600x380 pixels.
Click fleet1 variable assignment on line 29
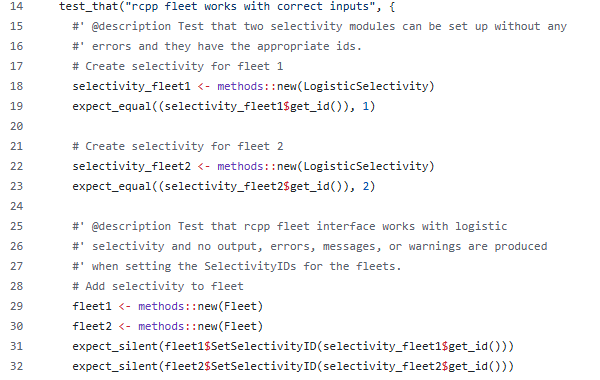[92, 307]
